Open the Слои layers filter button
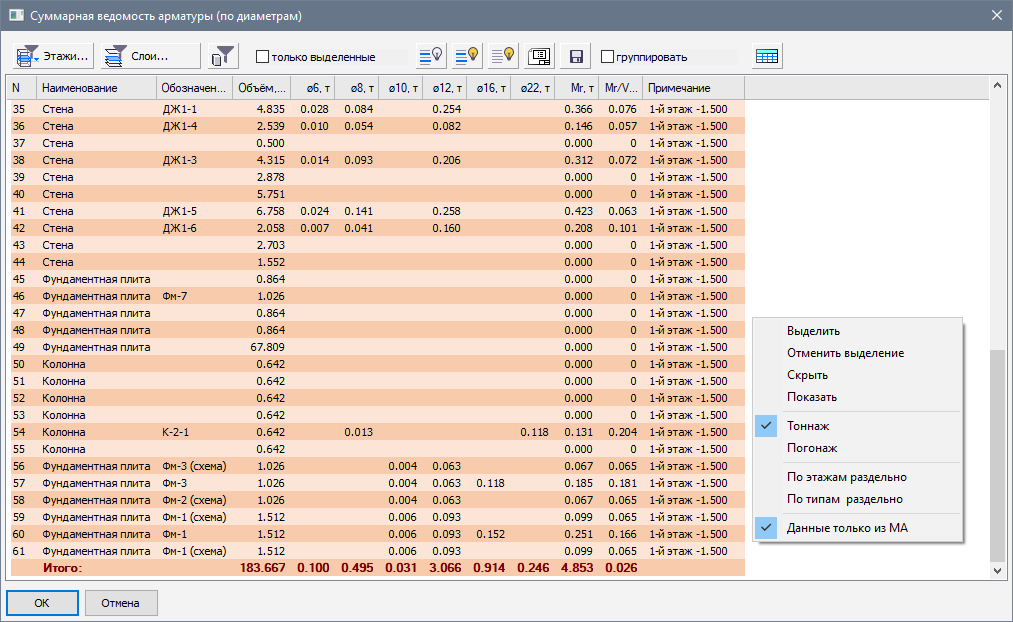The height and width of the screenshot is (622, 1013). pyautogui.click(x=150, y=57)
